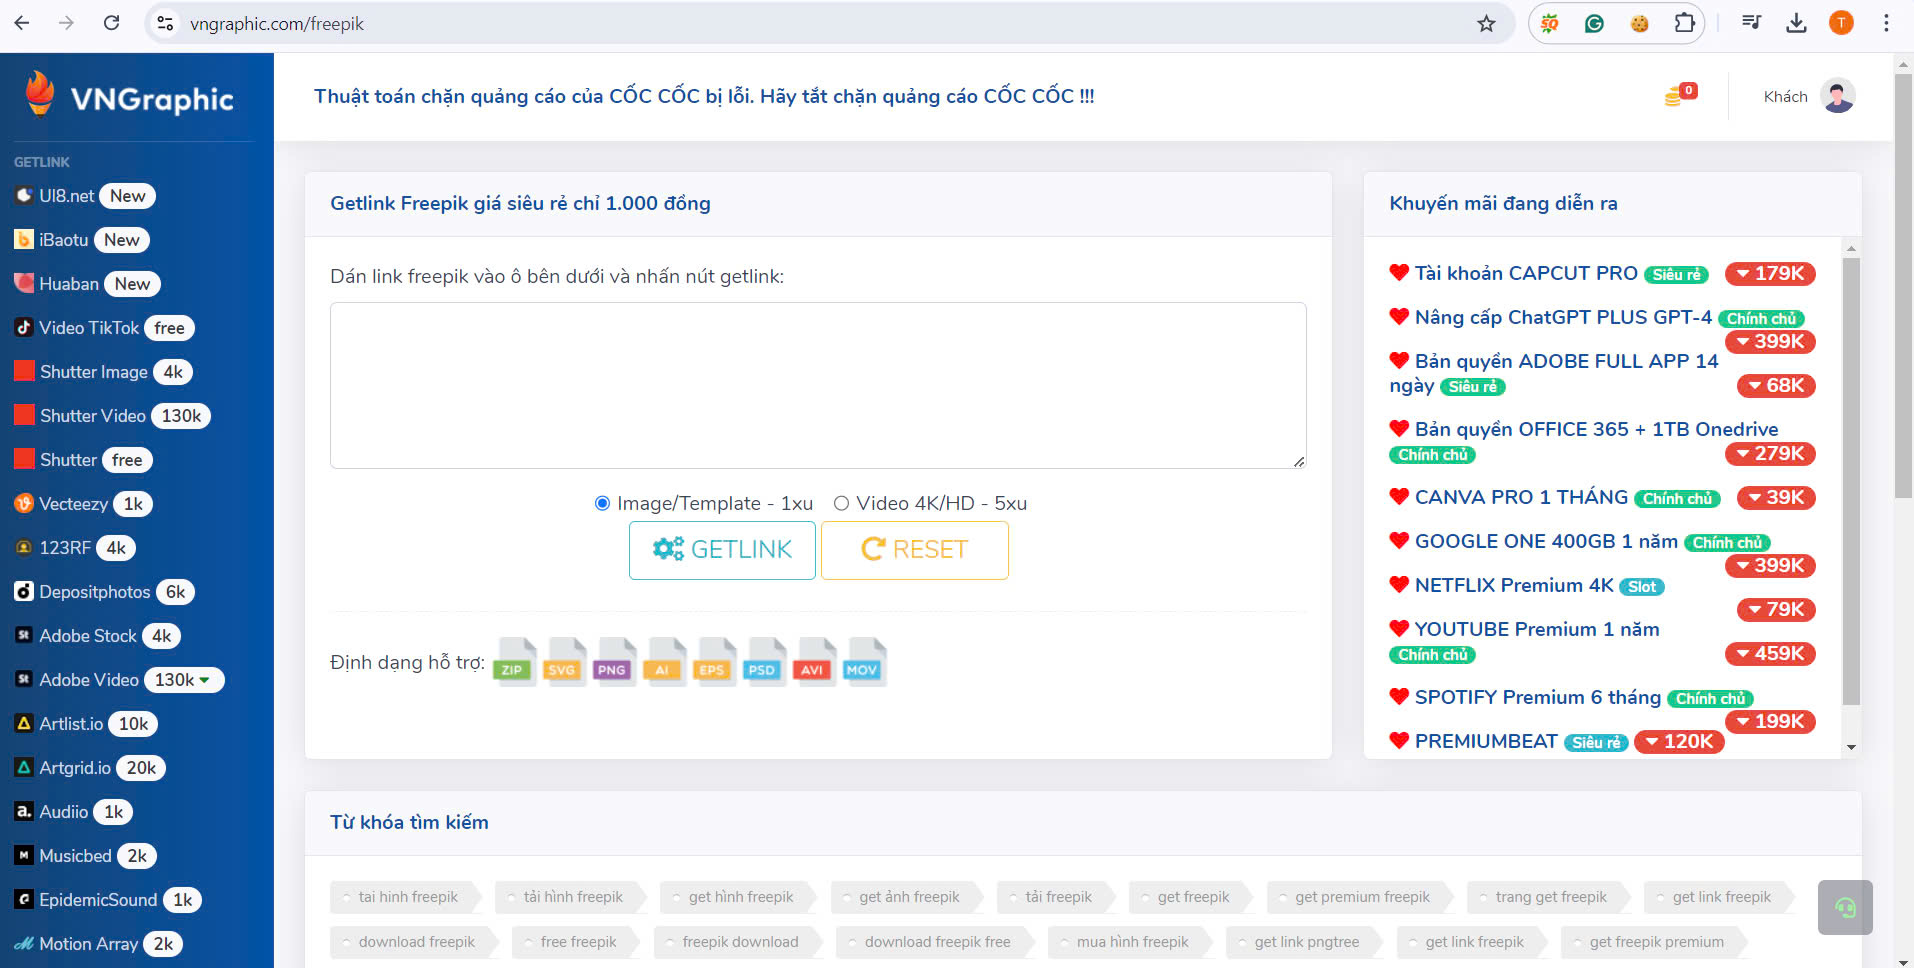Open the Chrome profile avatar T
This screenshot has height=968, width=1914.
coord(1841,23)
